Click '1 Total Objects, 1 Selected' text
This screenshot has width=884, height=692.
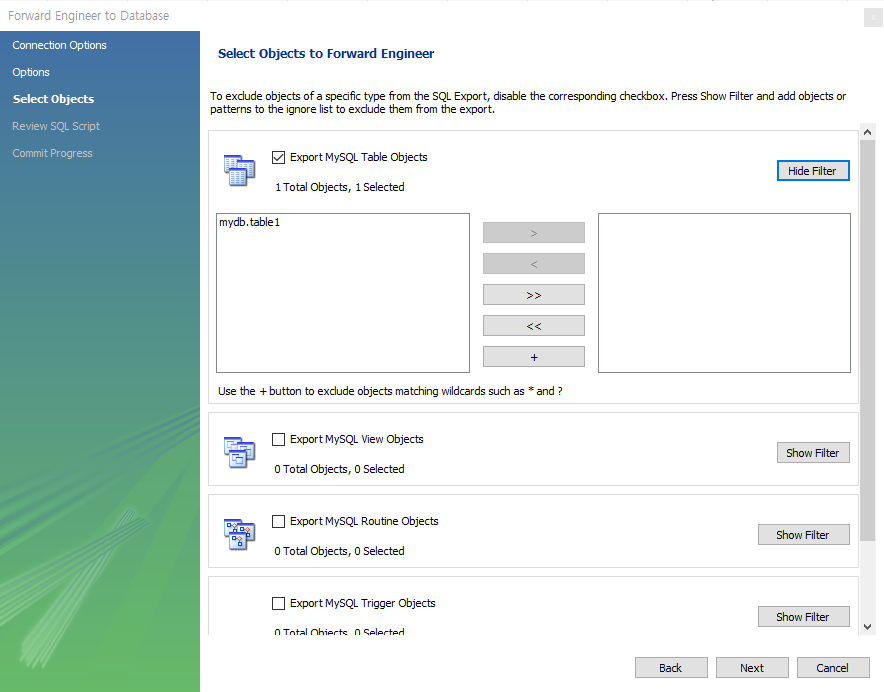tap(339, 187)
